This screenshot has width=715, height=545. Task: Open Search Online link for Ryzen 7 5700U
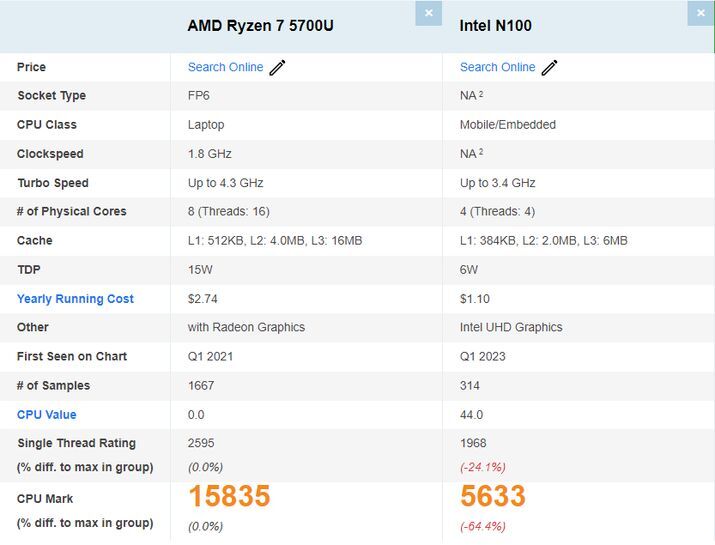(x=225, y=67)
